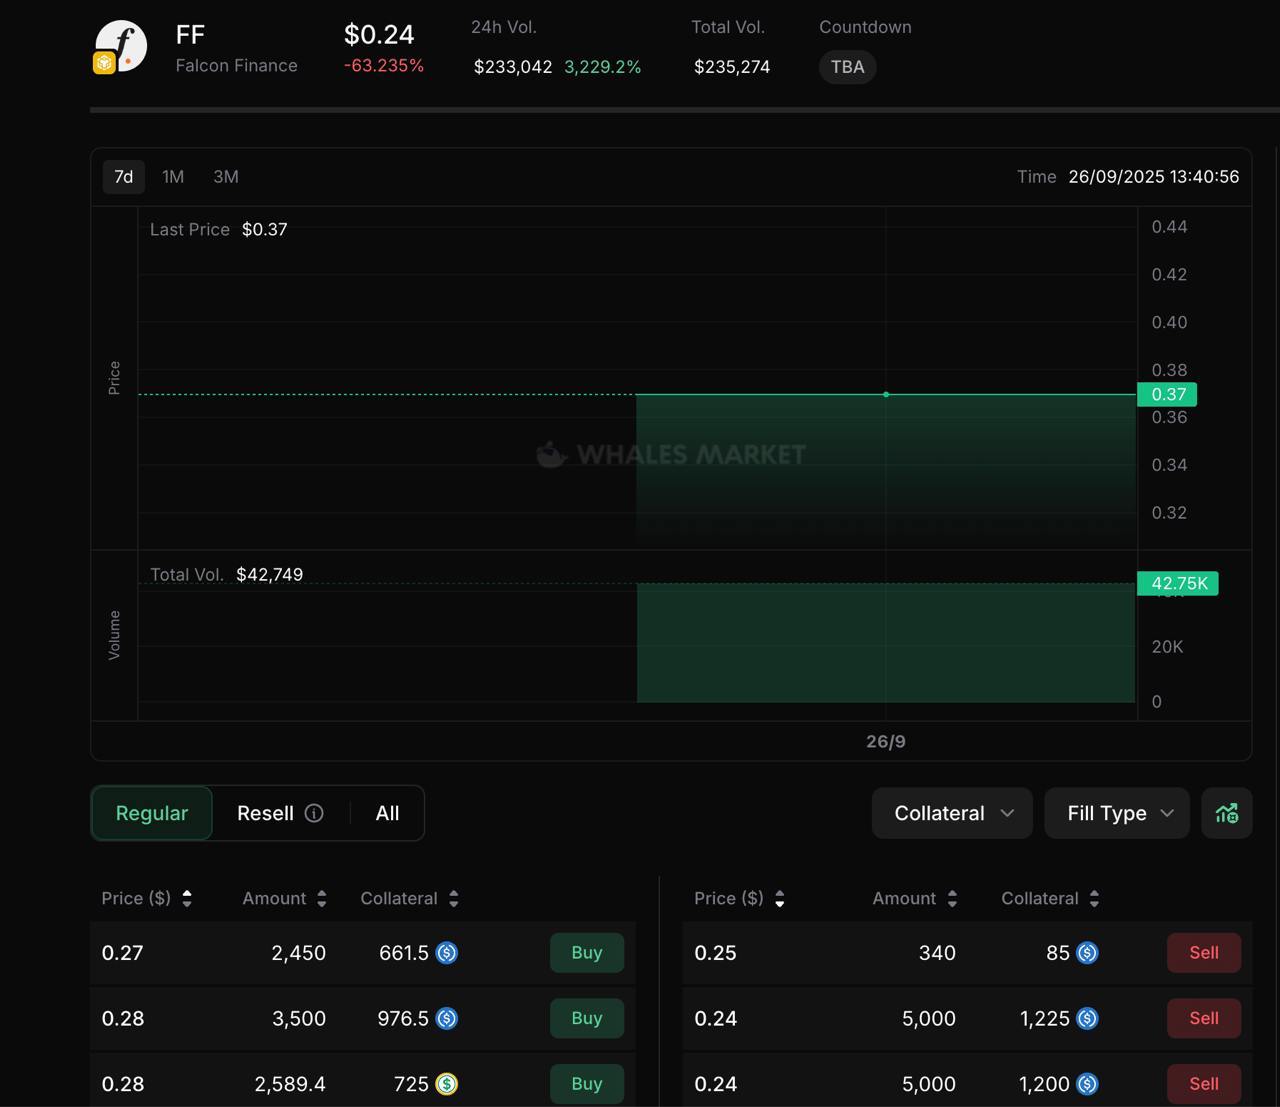The width and height of the screenshot is (1280, 1107).
Task: Click collateral coin icon beside 1,225
Action: click(1087, 1018)
